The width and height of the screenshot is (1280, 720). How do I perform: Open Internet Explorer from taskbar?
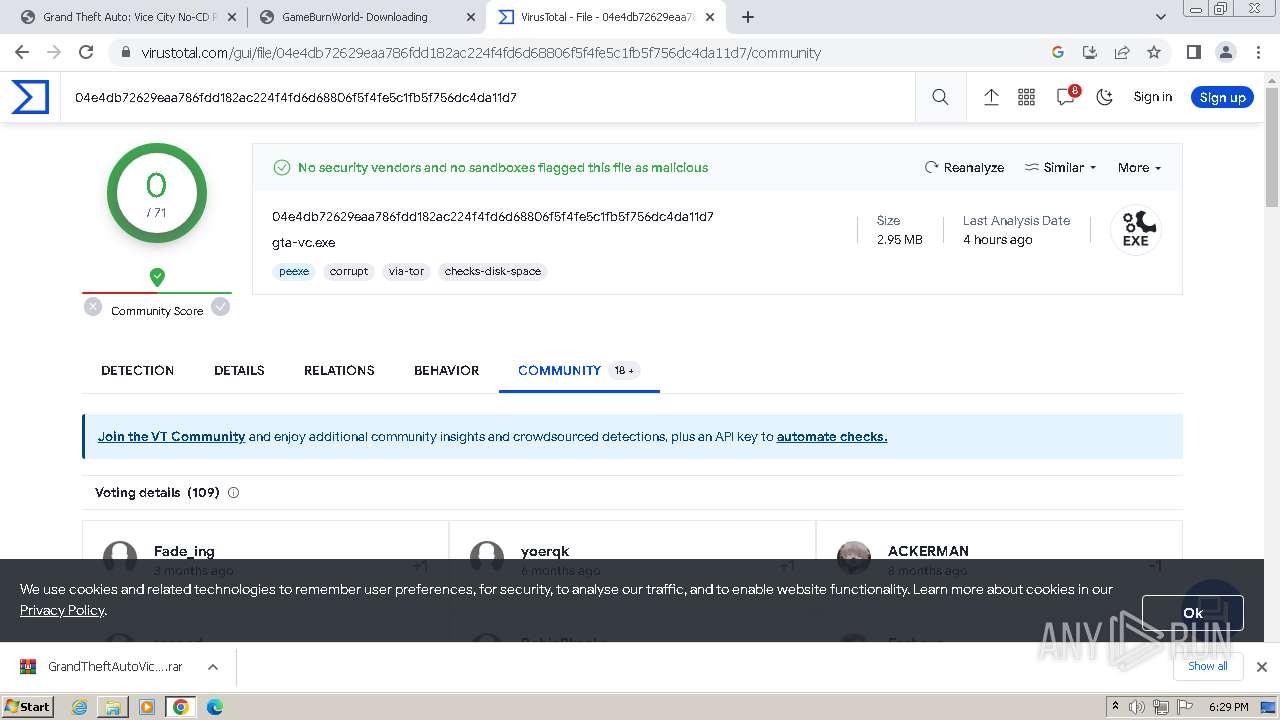[x=80, y=707]
